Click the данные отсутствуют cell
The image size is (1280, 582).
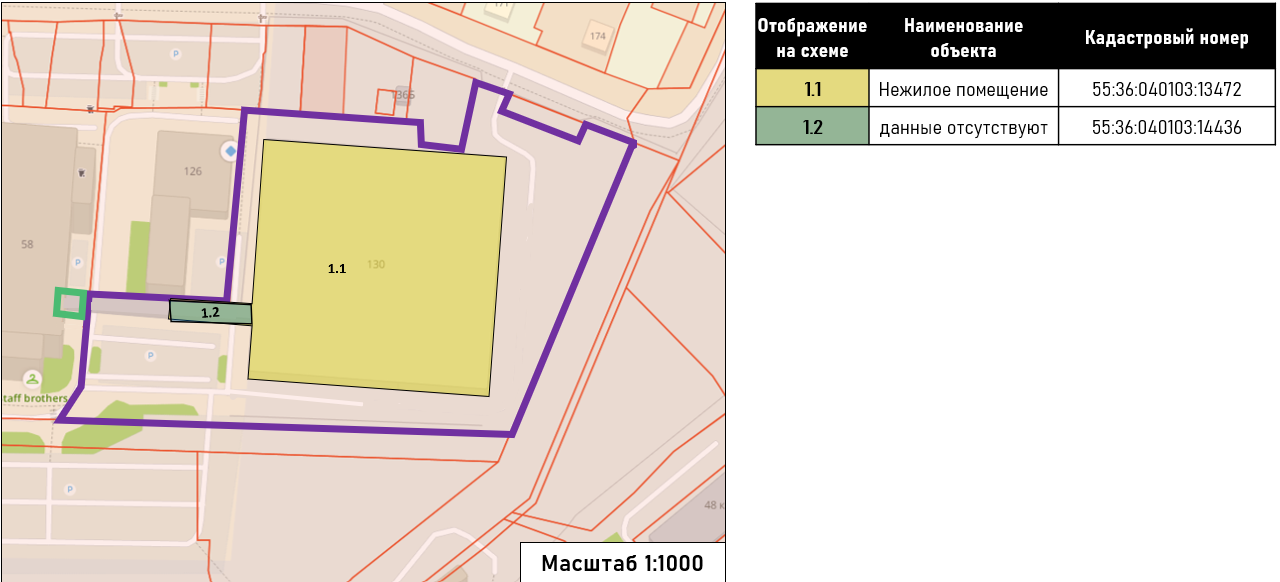(963, 127)
